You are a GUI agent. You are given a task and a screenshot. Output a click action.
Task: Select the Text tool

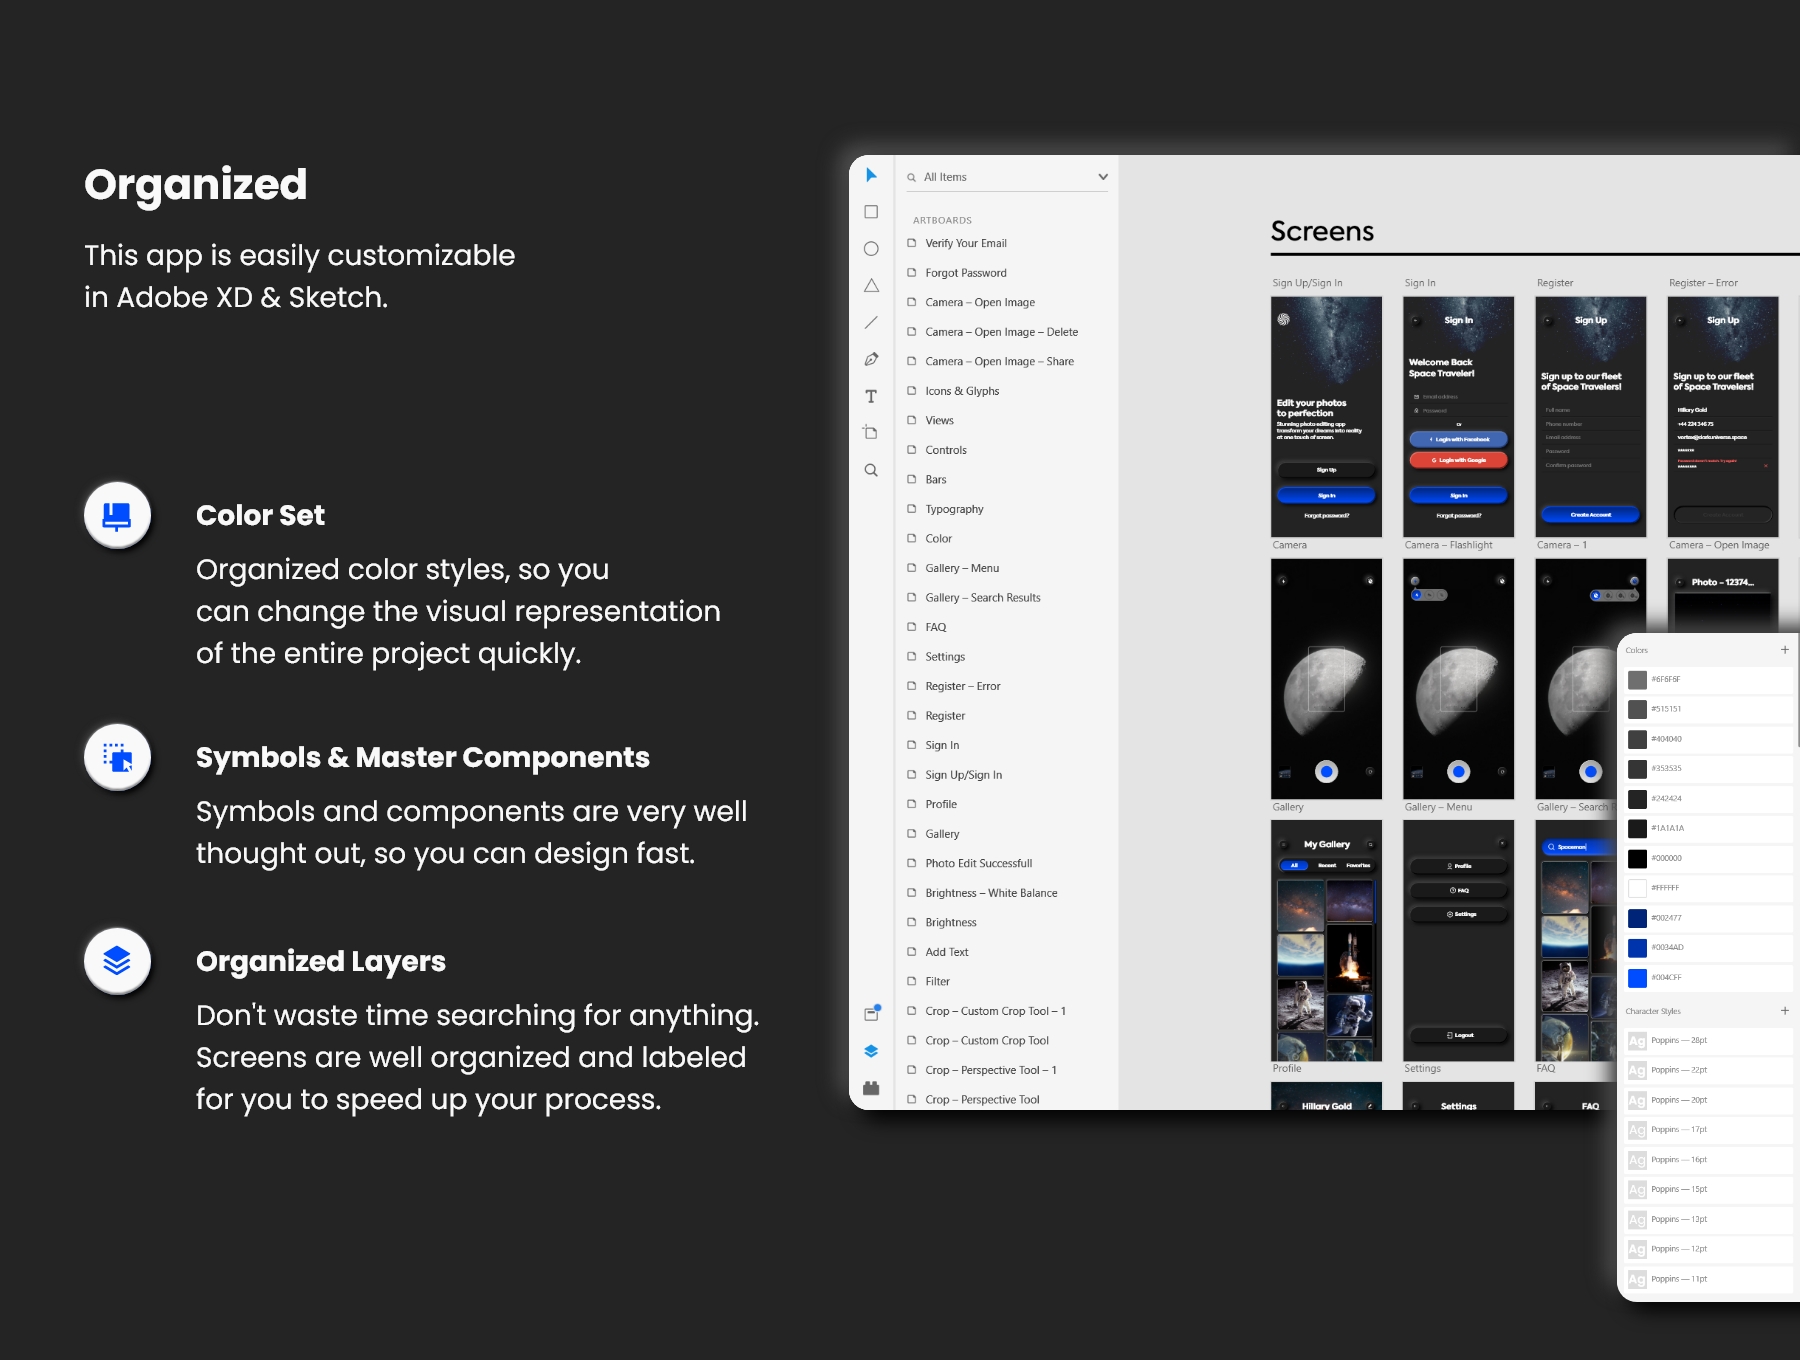871,396
